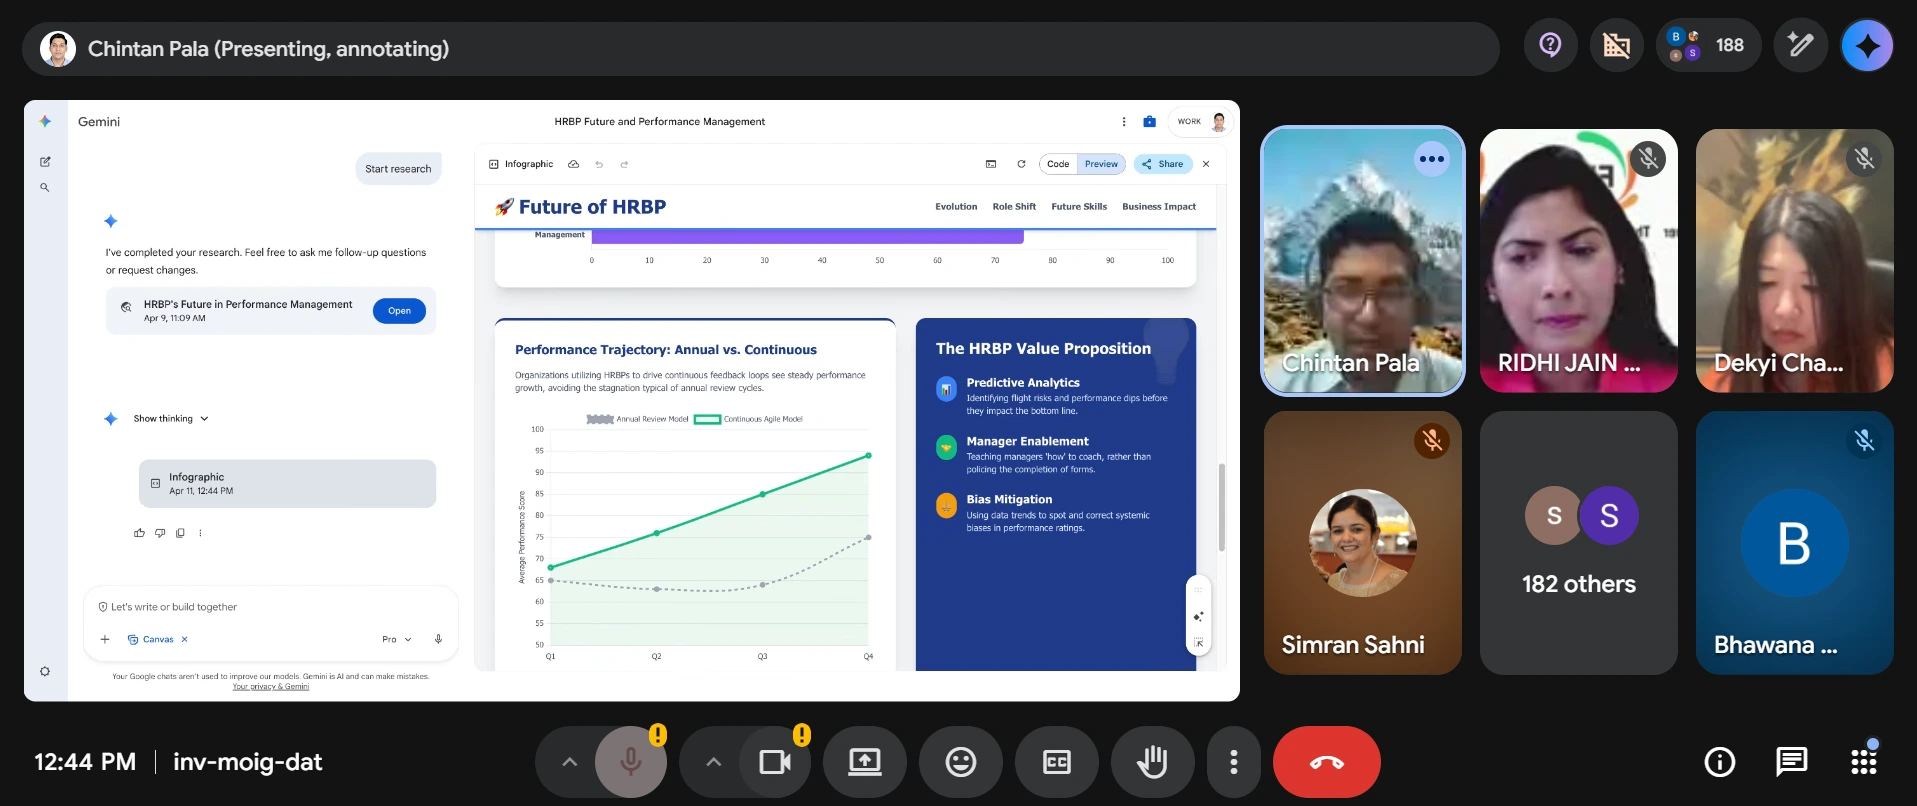Toggle closed captions
Image resolution: width=1917 pixels, height=806 pixels.
point(1056,762)
